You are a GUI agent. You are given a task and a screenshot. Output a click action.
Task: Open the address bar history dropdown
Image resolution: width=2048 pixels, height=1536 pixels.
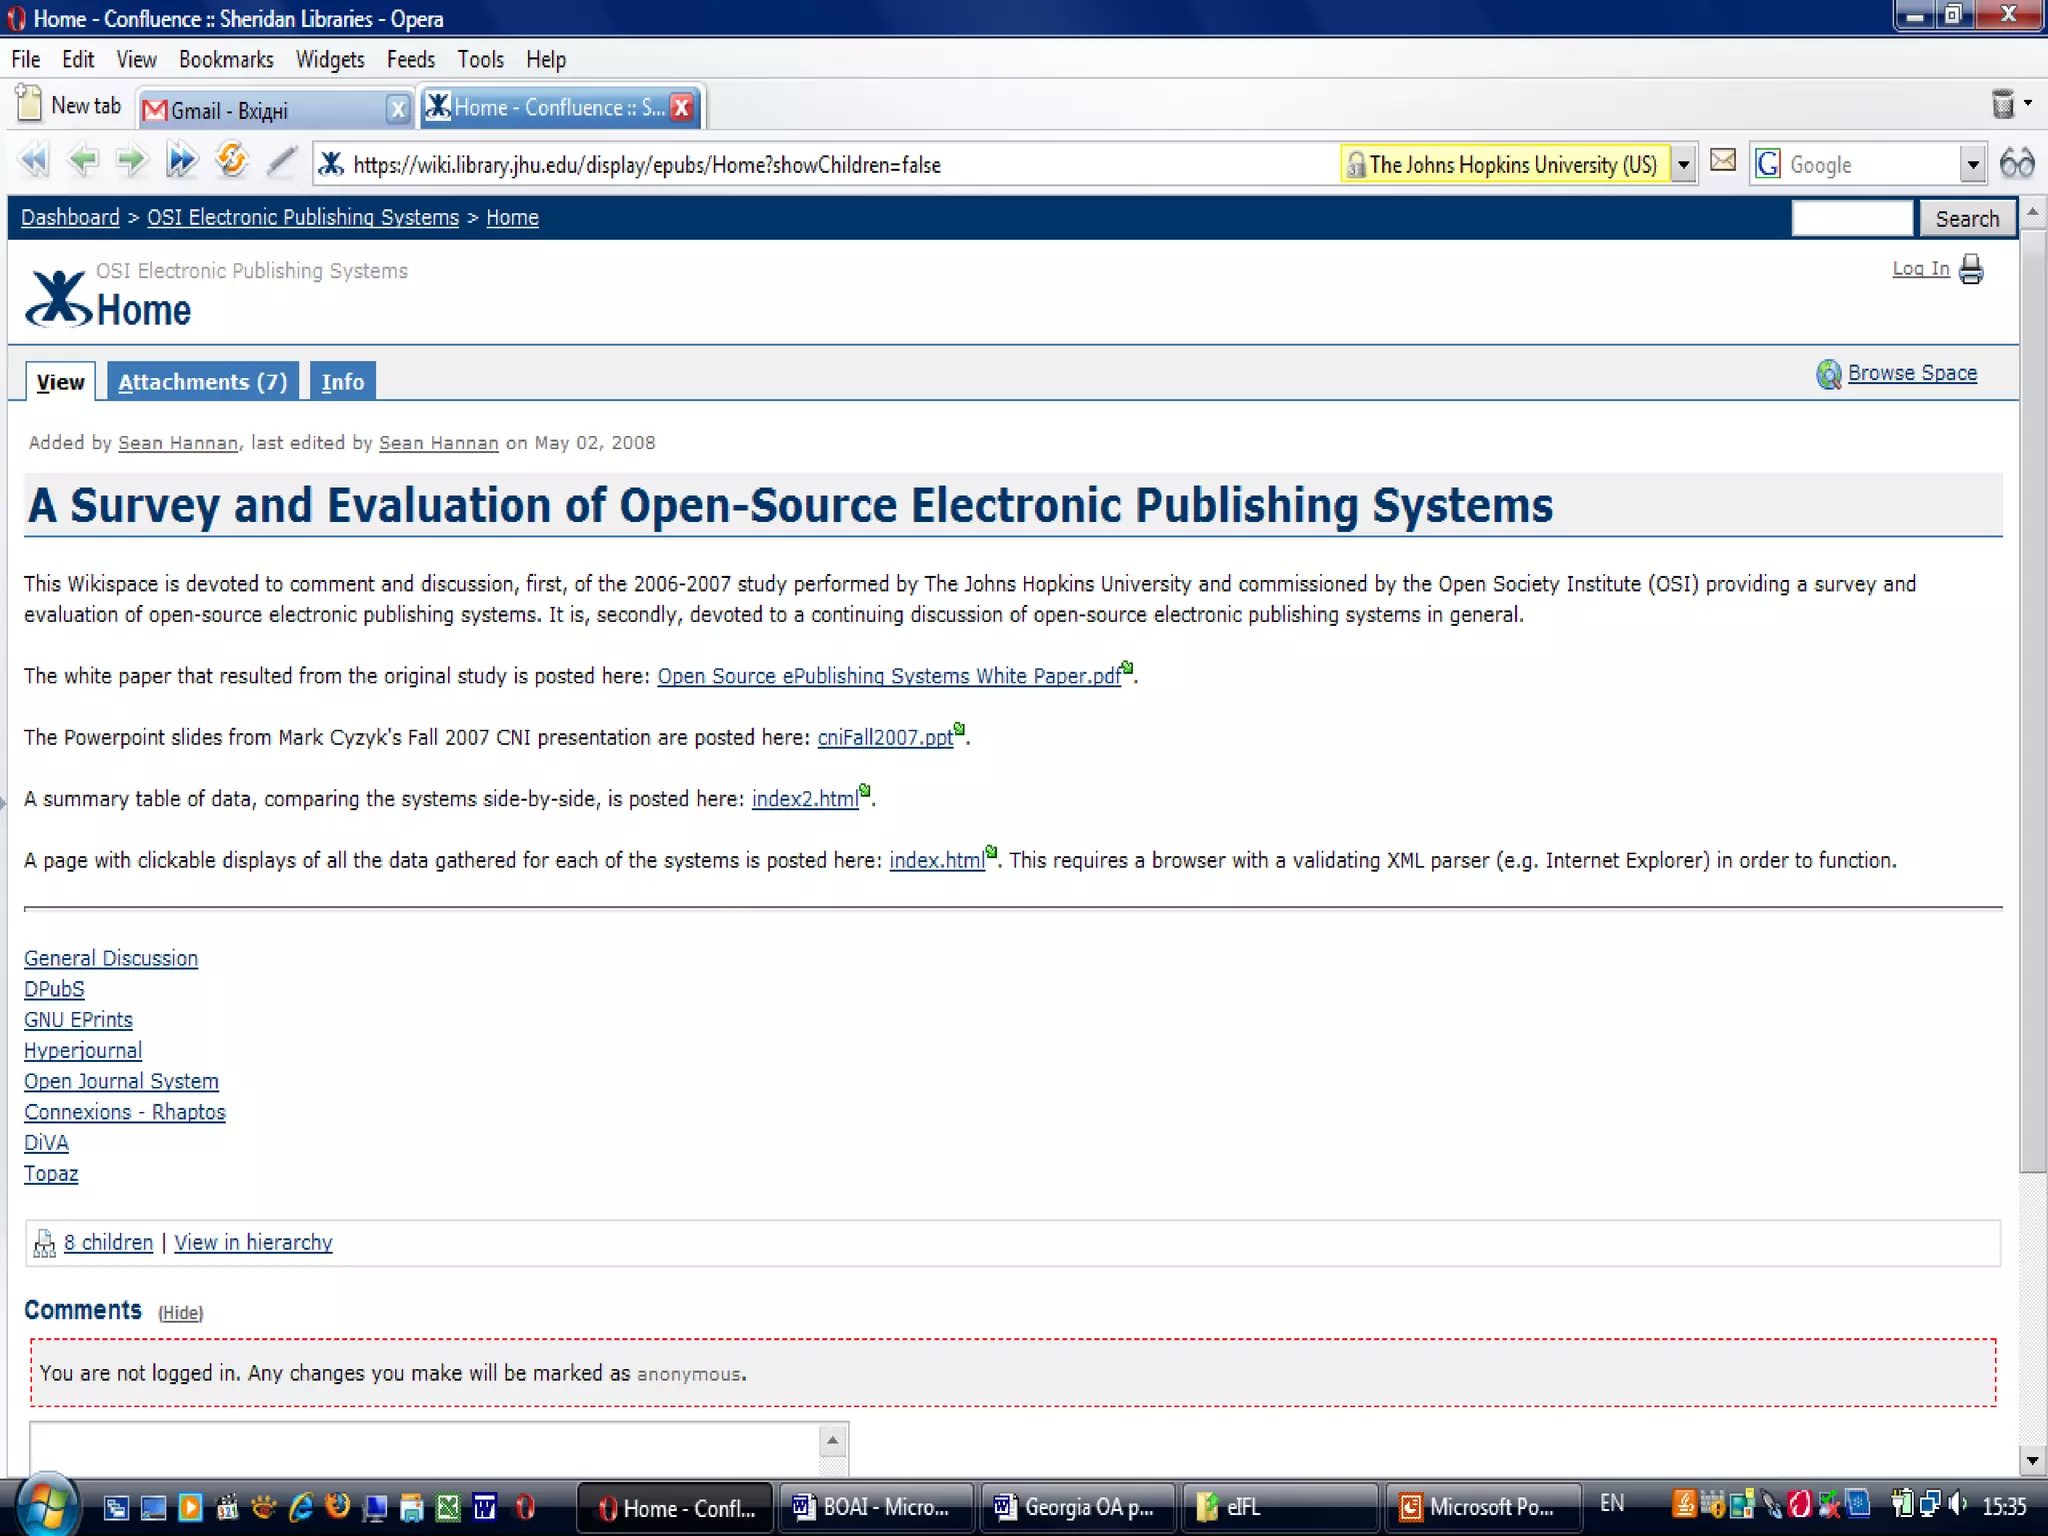click(x=1684, y=164)
